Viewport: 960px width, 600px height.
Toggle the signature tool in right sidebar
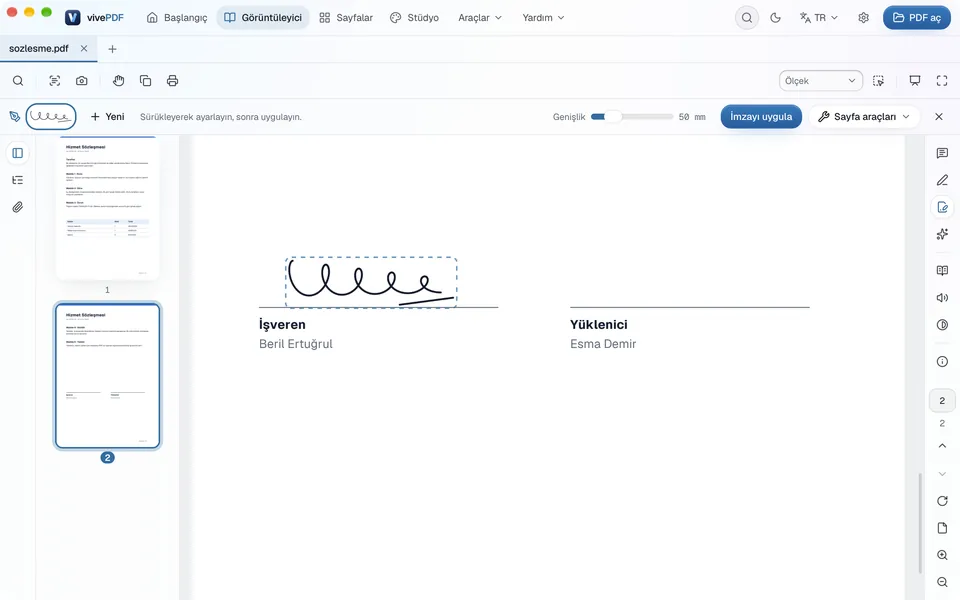pyautogui.click(x=942, y=207)
